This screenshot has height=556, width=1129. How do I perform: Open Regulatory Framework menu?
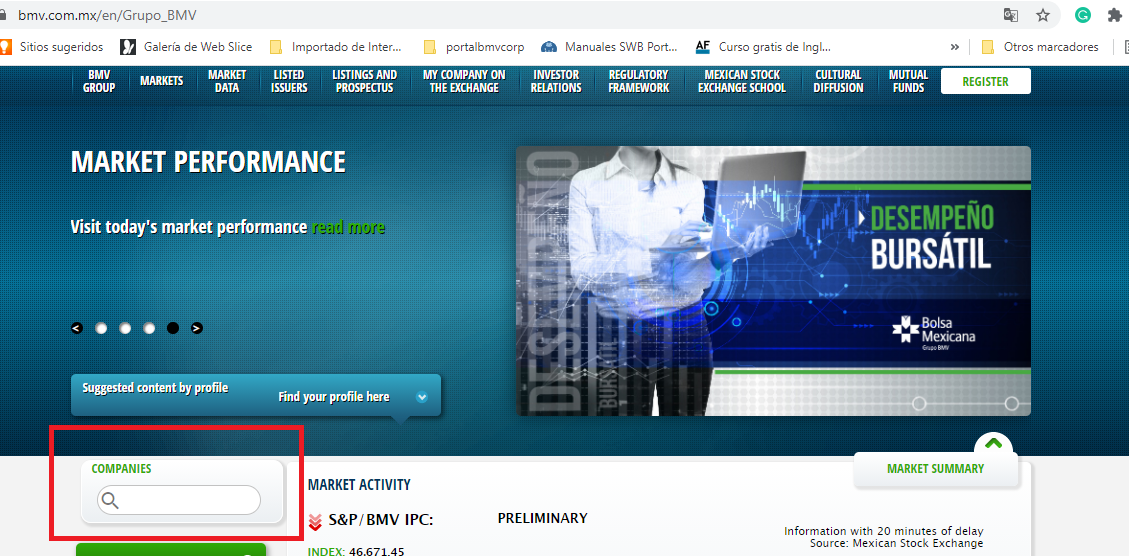click(x=639, y=81)
